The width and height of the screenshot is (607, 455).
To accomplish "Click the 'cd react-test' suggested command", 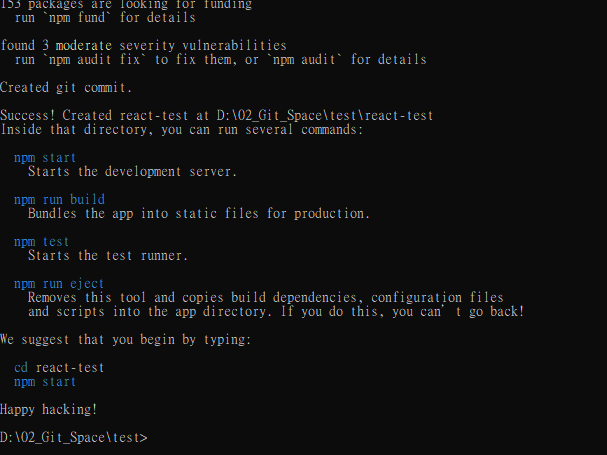I will (x=59, y=368).
